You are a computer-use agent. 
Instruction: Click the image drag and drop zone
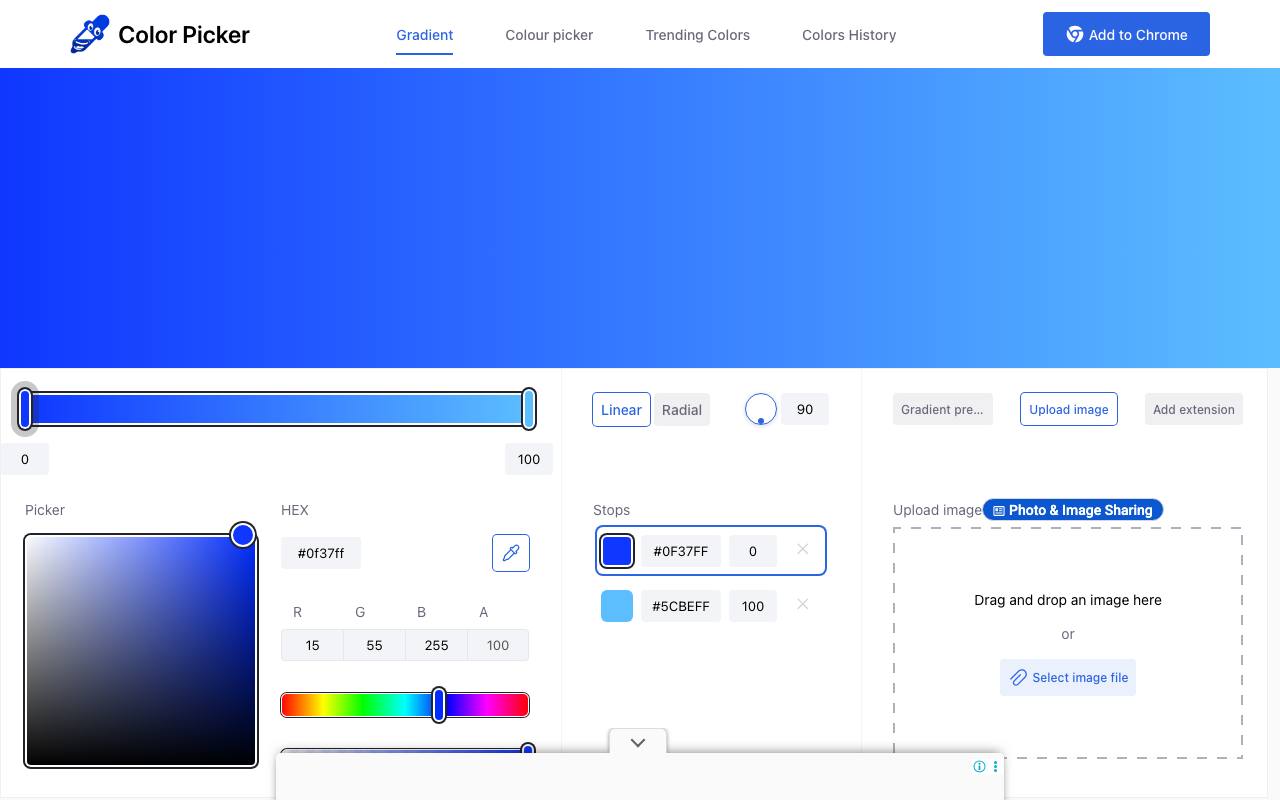1068,642
